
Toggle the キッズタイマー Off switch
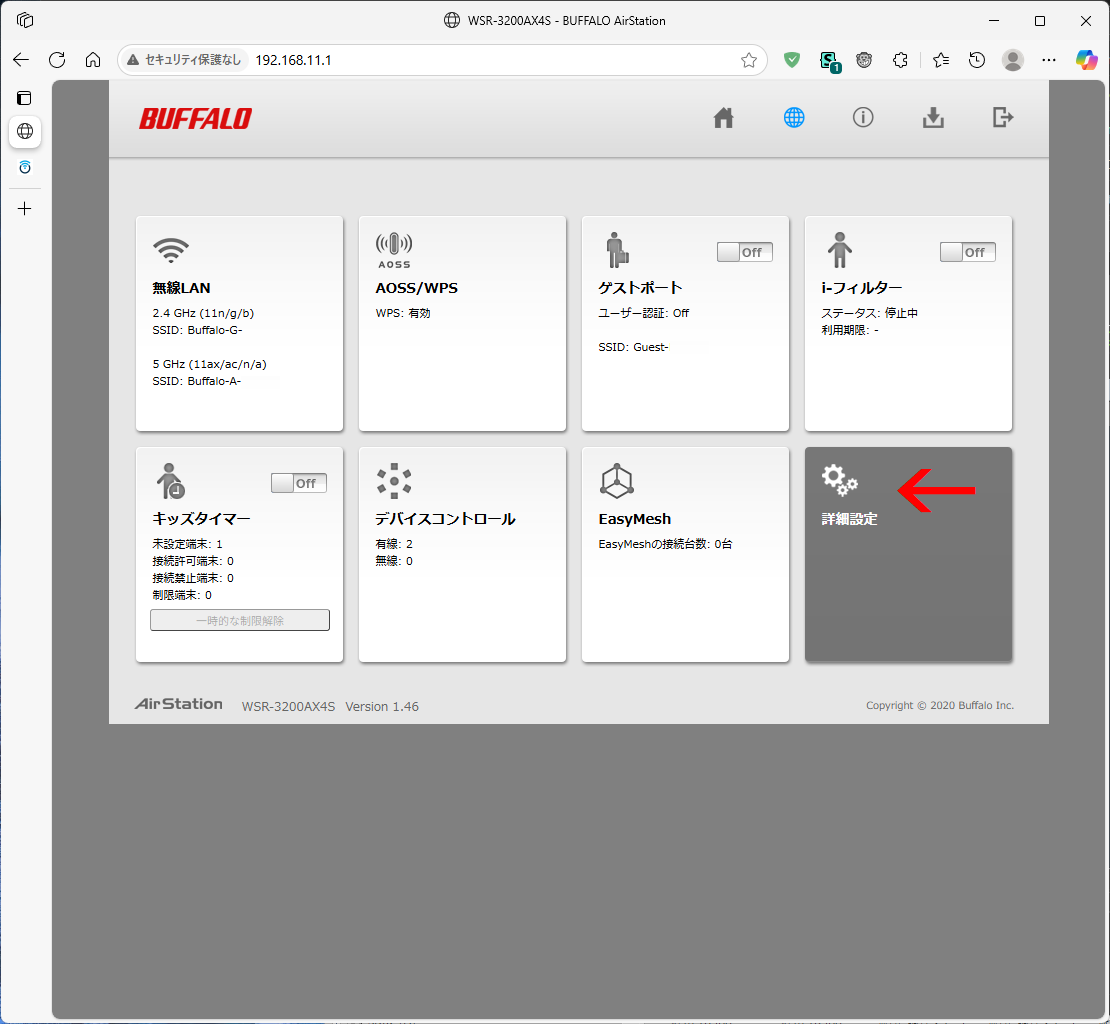click(x=299, y=483)
